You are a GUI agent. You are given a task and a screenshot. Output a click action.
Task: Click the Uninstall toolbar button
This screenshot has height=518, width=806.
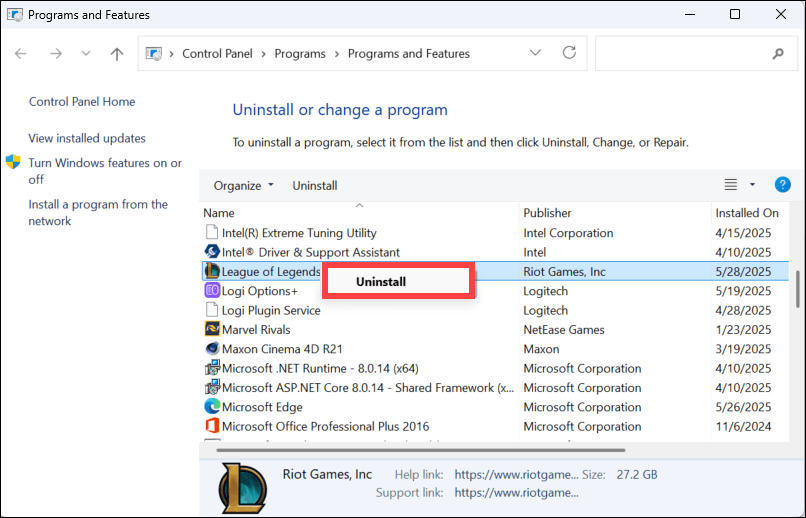pyautogui.click(x=314, y=185)
